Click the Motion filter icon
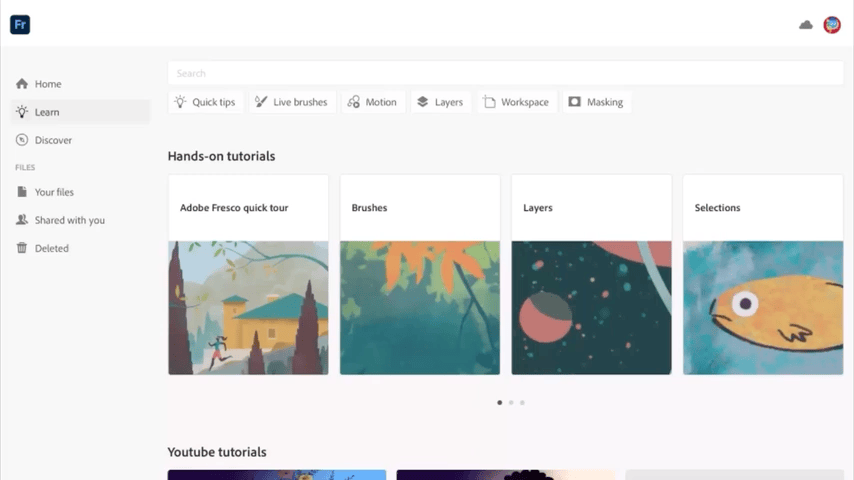This screenshot has height=480, width=854. click(353, 102)
